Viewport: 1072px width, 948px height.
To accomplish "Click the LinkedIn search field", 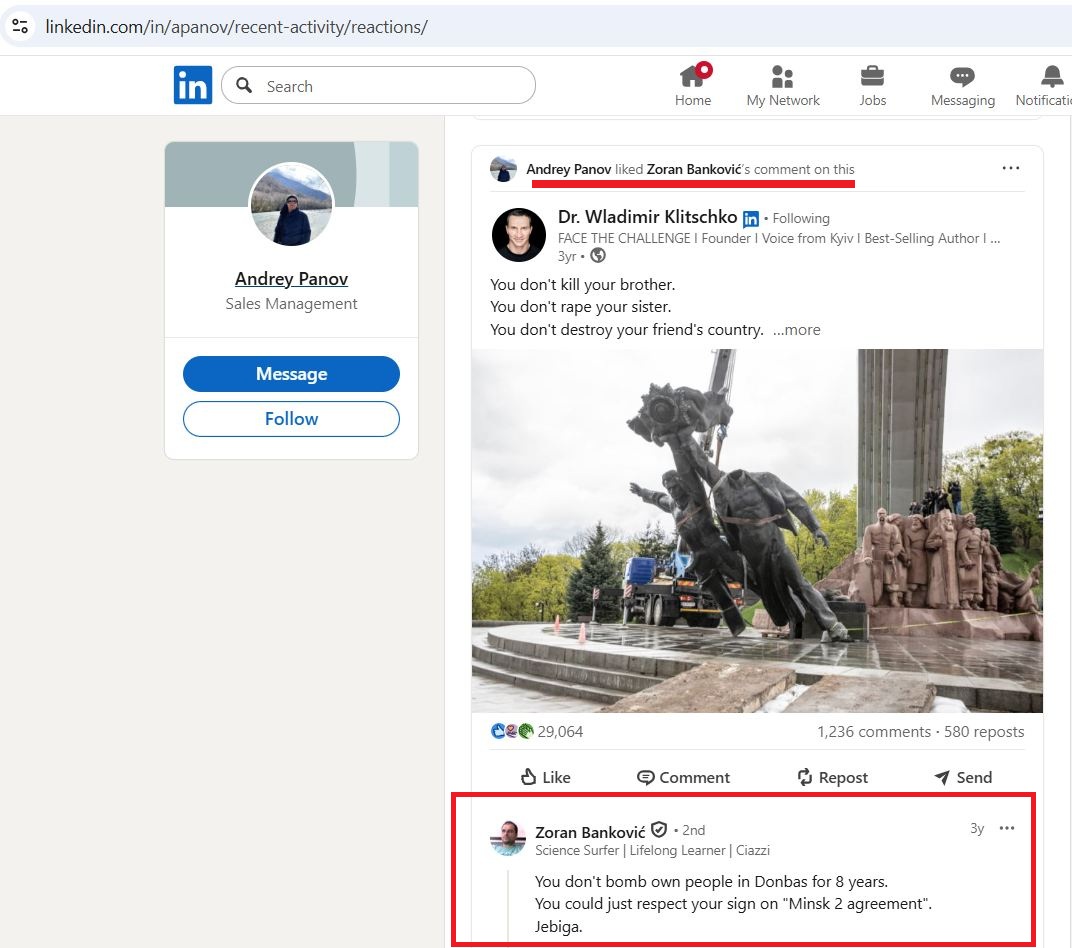I will pyautogui.click(x=390, y=86).
